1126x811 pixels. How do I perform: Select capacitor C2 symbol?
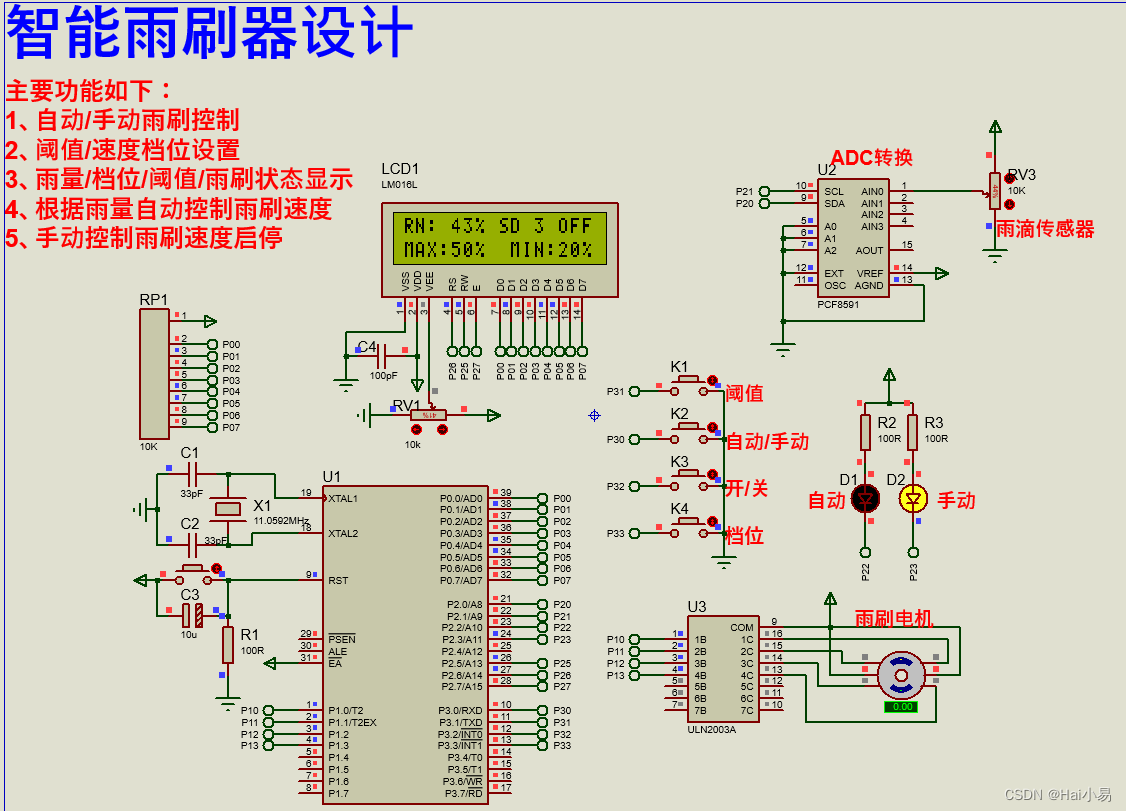click(x=192, y=545)
